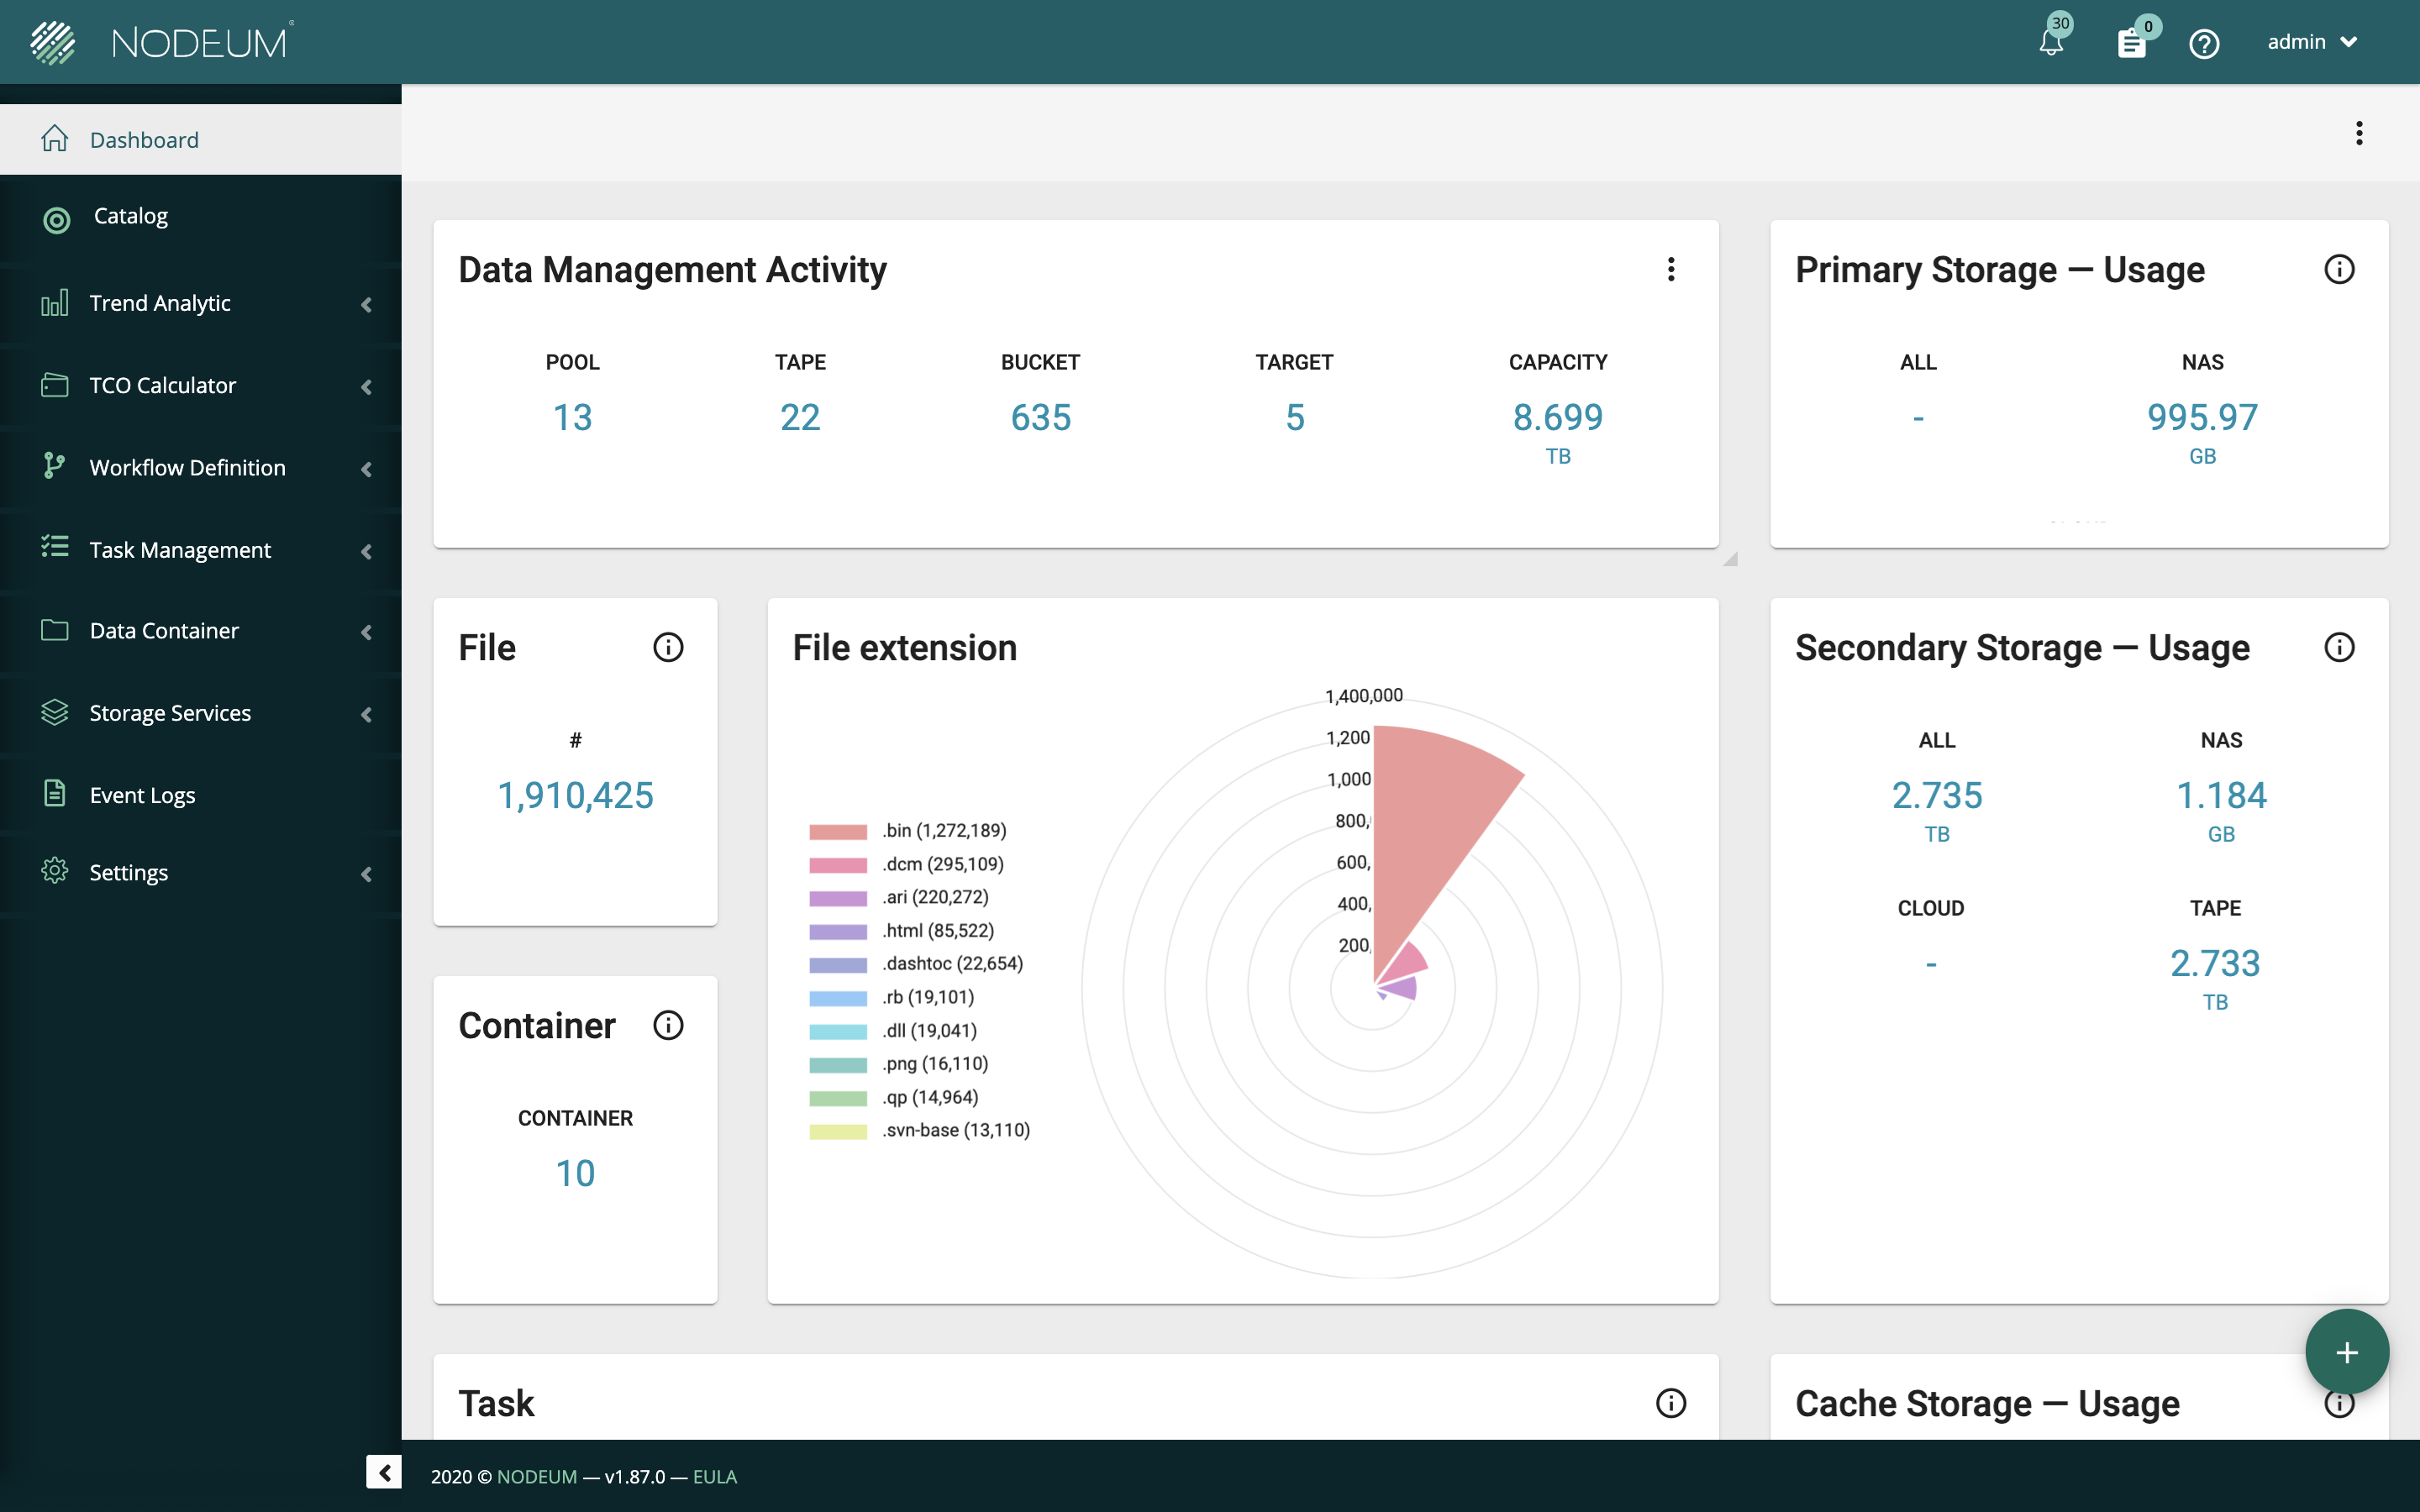
Task: Click info icon on Secondary Storage card
Action: pos(2339,647)
